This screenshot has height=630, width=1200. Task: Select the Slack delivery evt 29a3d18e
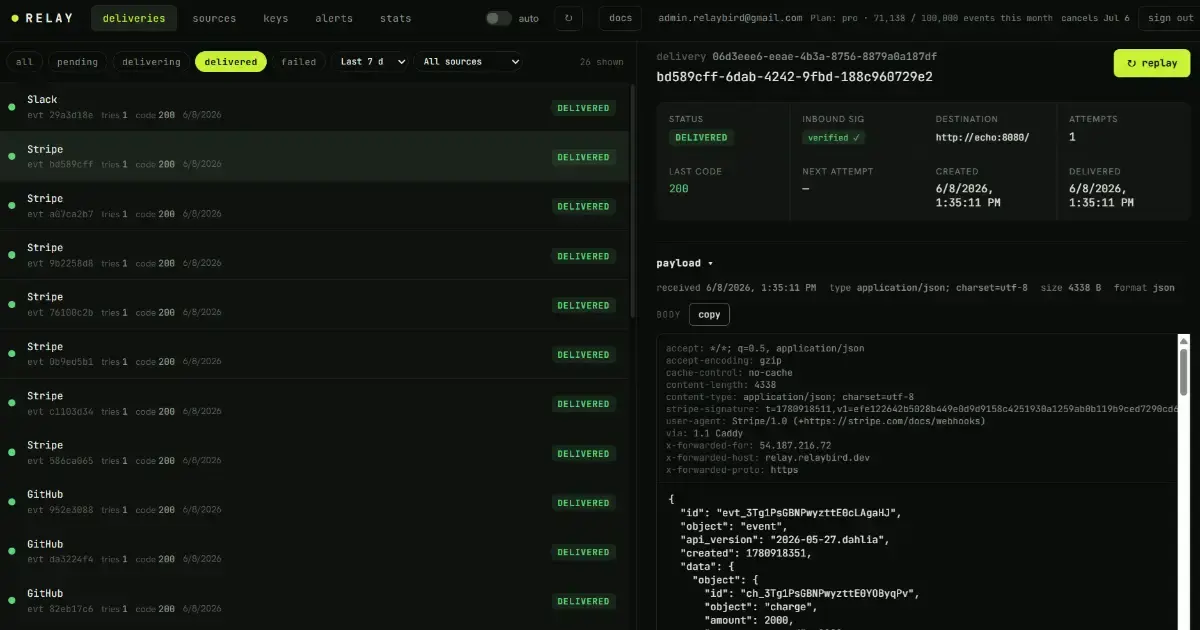click(315, 107)
